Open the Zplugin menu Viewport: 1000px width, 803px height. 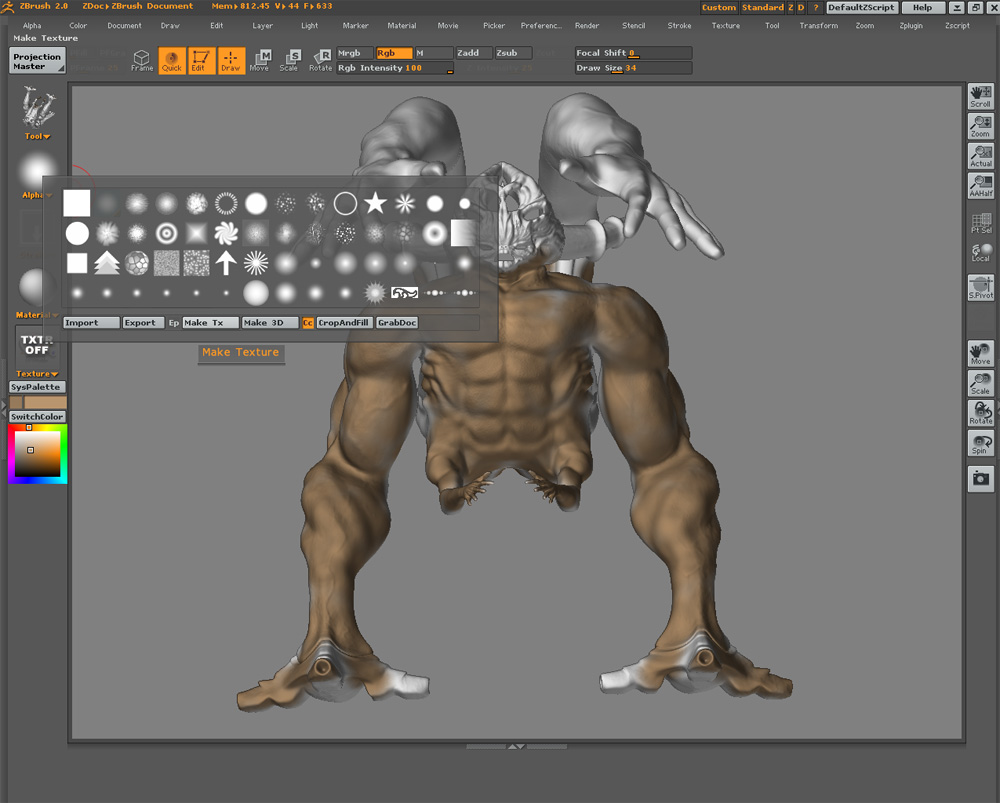[x=911, y=25]
